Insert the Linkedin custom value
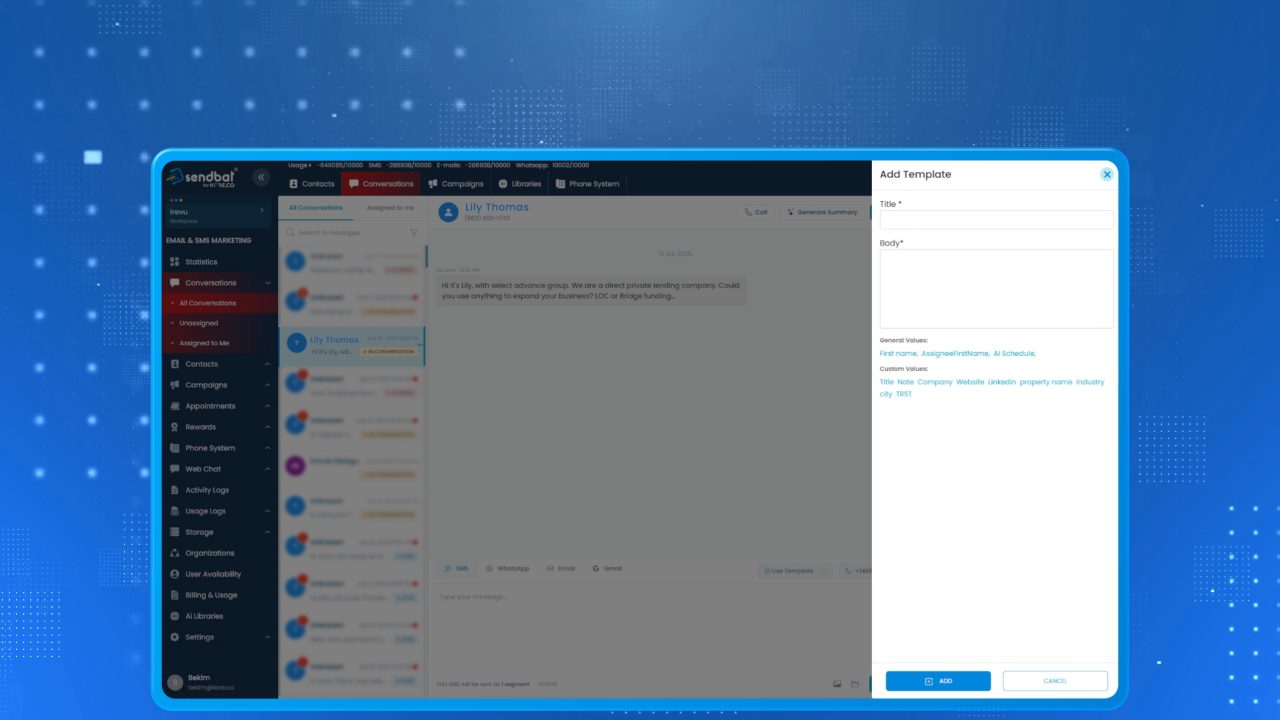The height and width of the screenshot is (720, 1280). [x=1002, y=382]
